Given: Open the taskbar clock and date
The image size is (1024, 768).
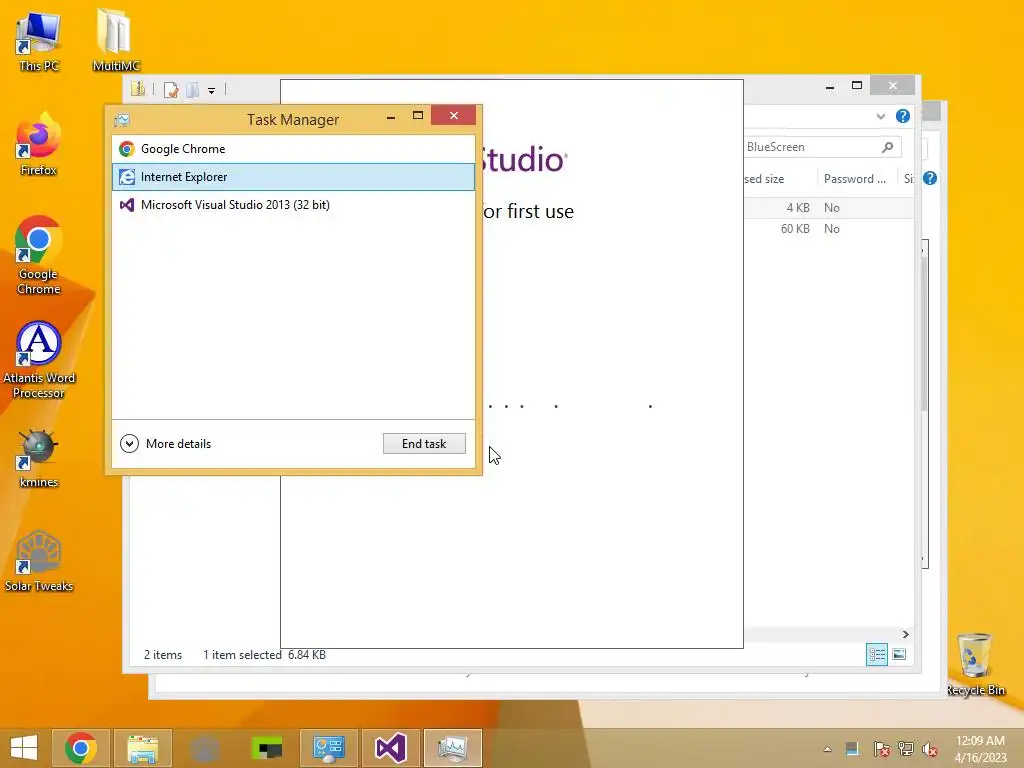Looking at the screenshot, I should [x=980, y=749].
